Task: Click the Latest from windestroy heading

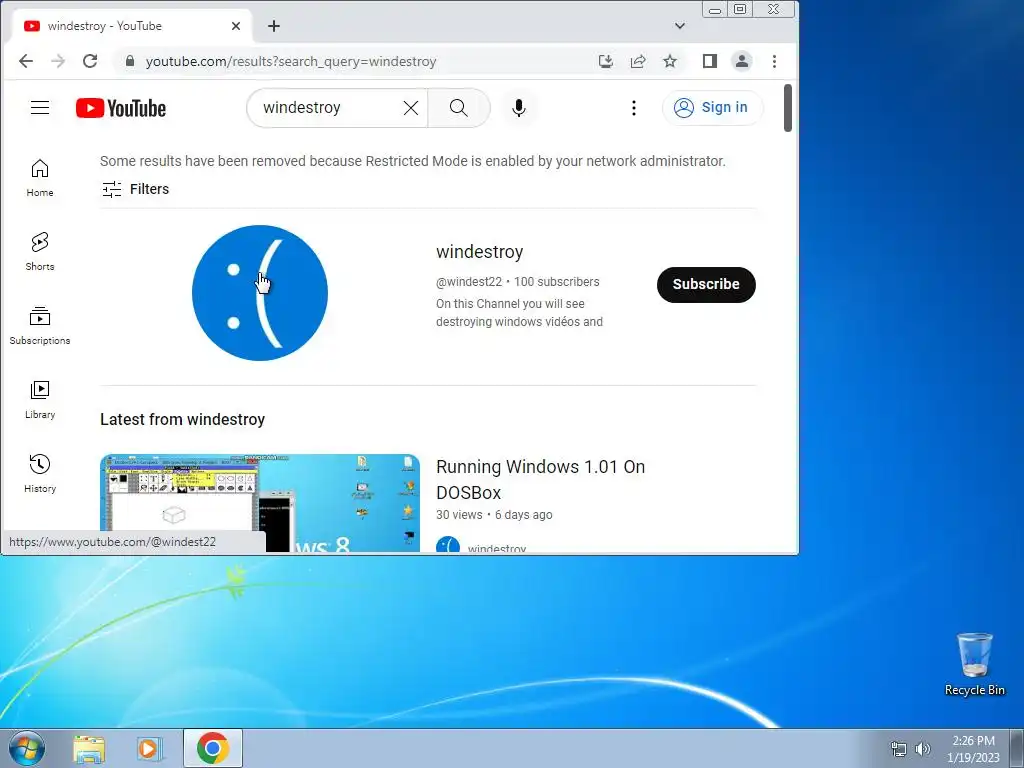Action: [x=182, y=419]
